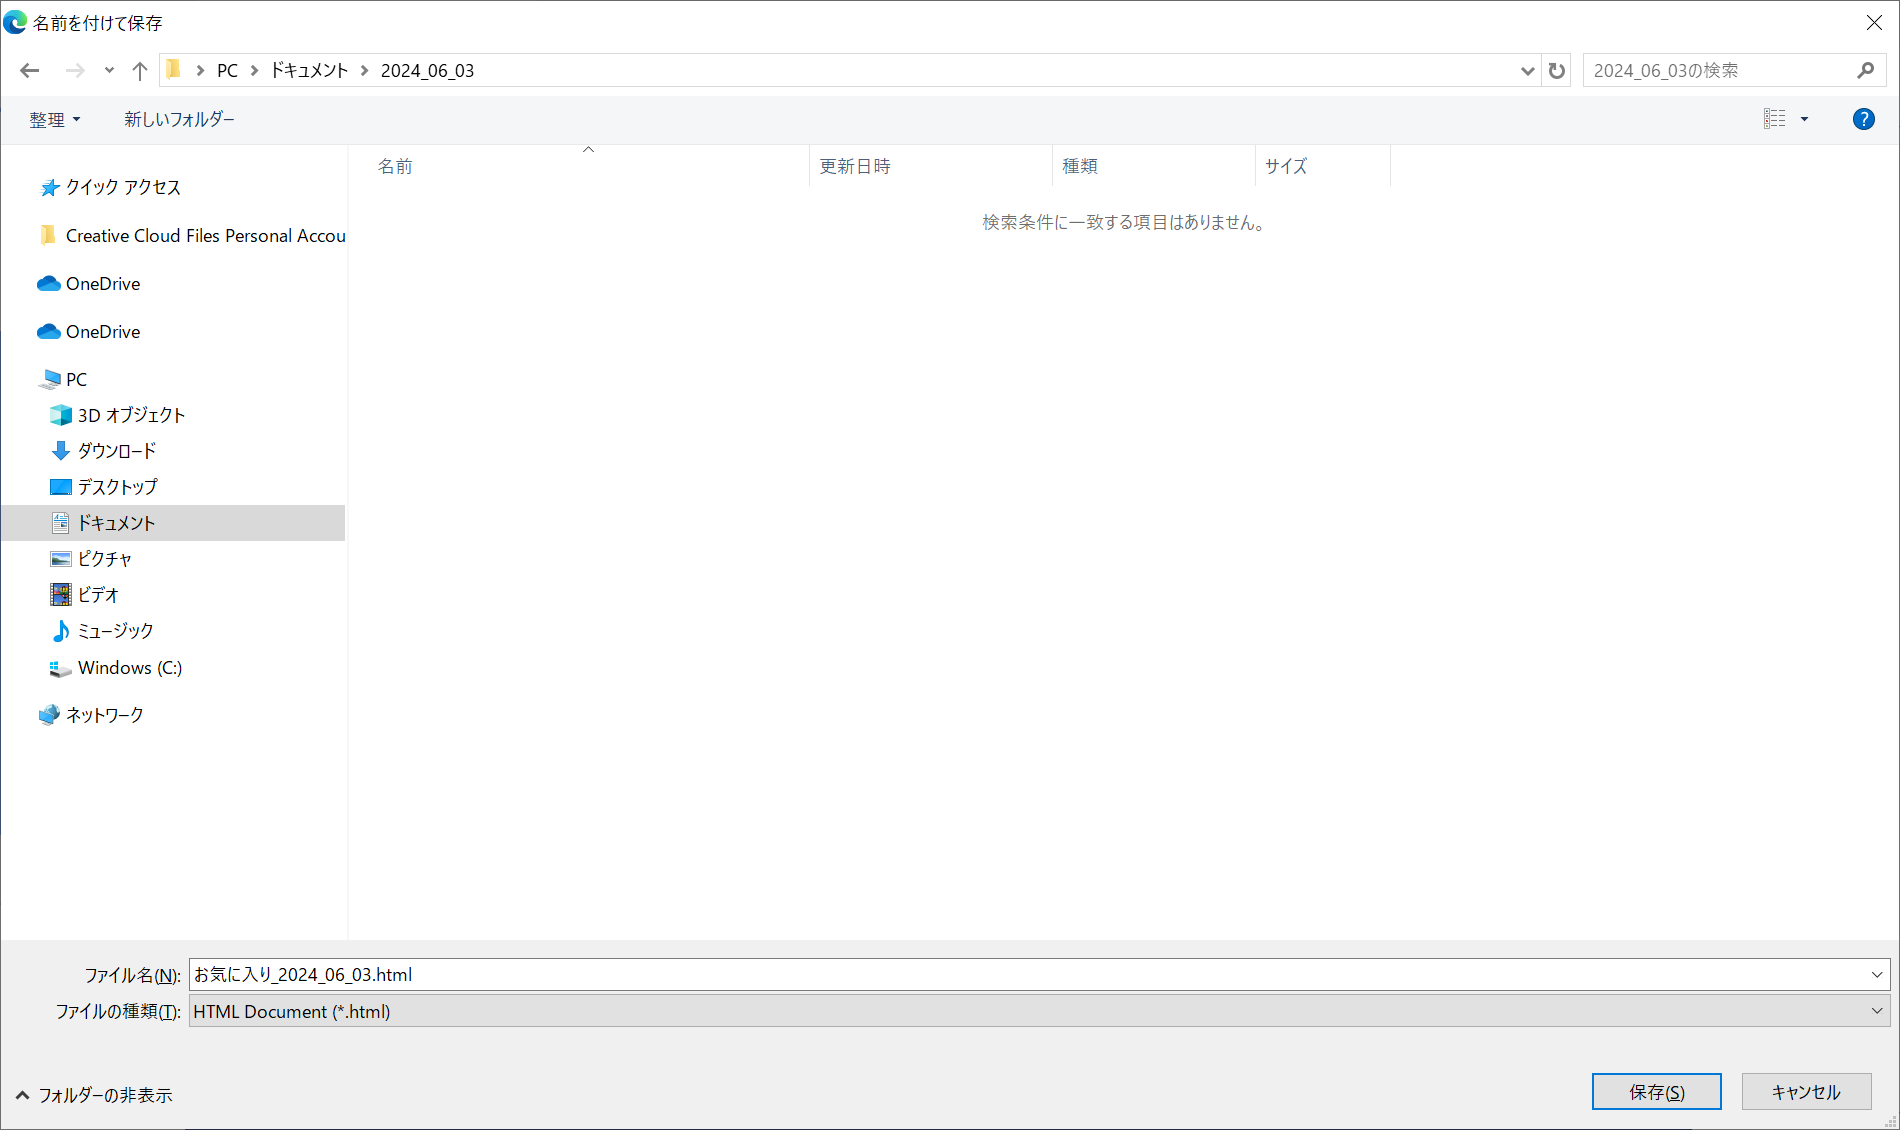Create a folder with 新しいフォルダー
The image size is (1900, 1130).
(179, 120)
